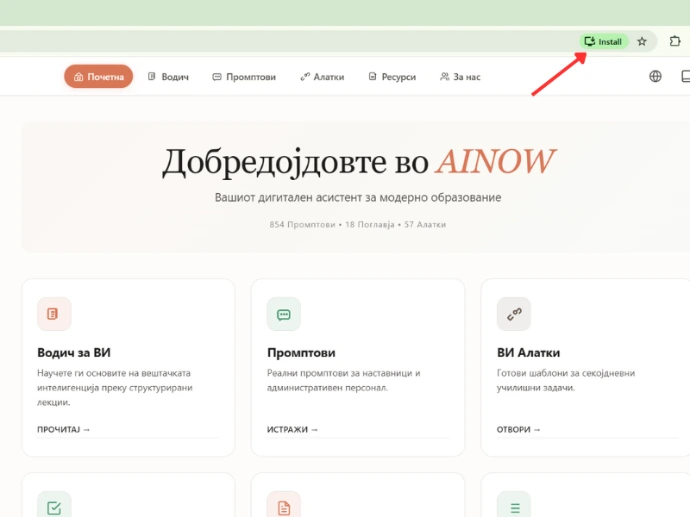Click the partially visible icon right of globe
Viewport: 690px width, 517px height.
click(x=685, y=76)
